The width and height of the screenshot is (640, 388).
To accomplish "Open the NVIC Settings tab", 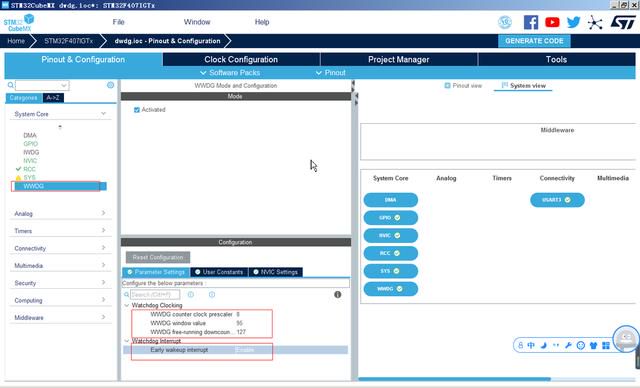I will [276, 272].
